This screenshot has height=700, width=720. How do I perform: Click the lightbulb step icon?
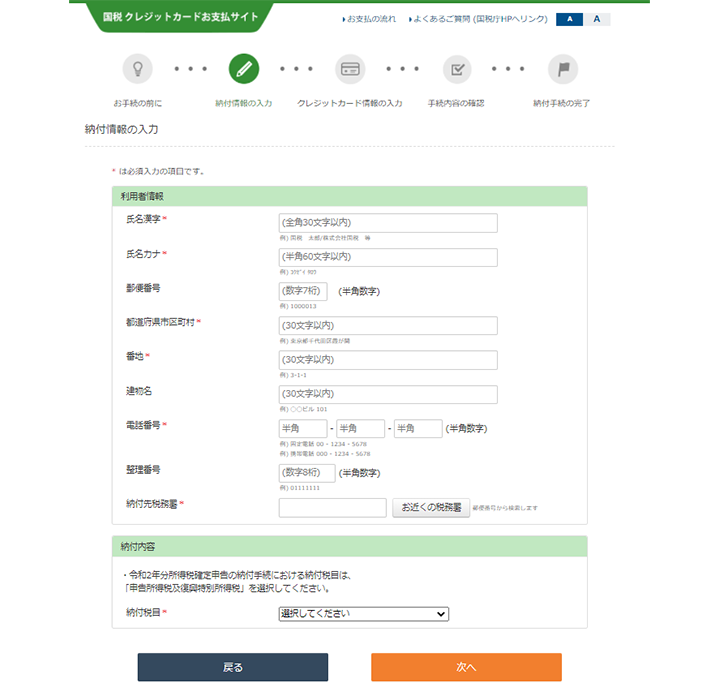(138, 69)
